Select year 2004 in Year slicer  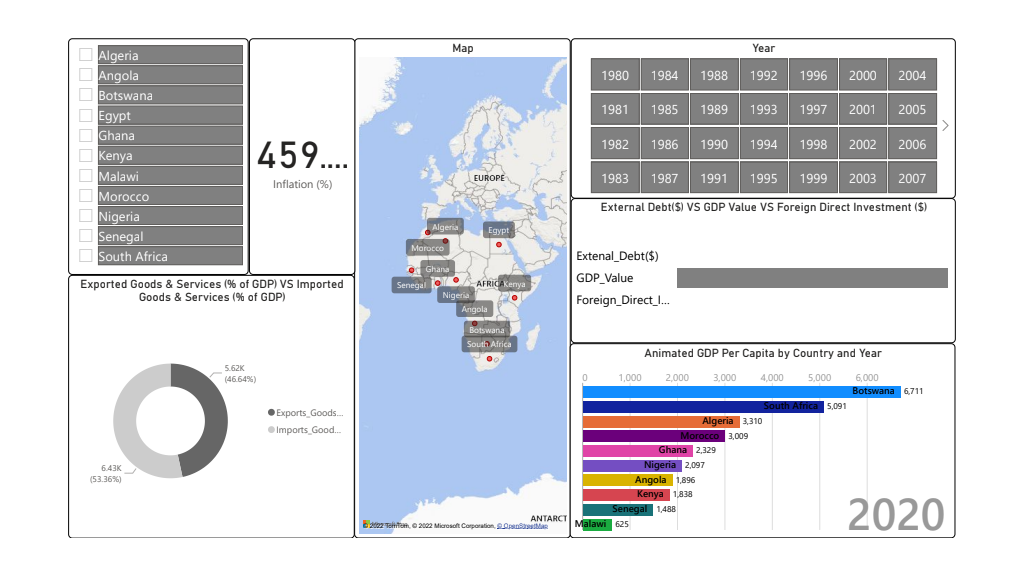coord(912,75)
